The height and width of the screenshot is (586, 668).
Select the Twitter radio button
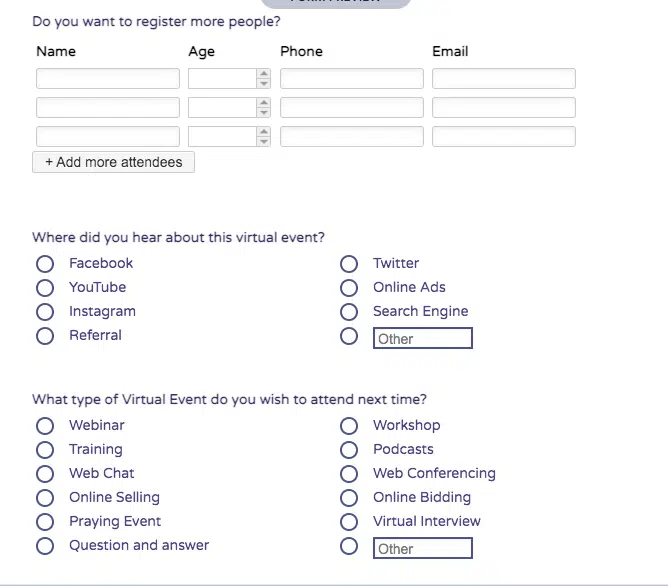coord(349,264)
